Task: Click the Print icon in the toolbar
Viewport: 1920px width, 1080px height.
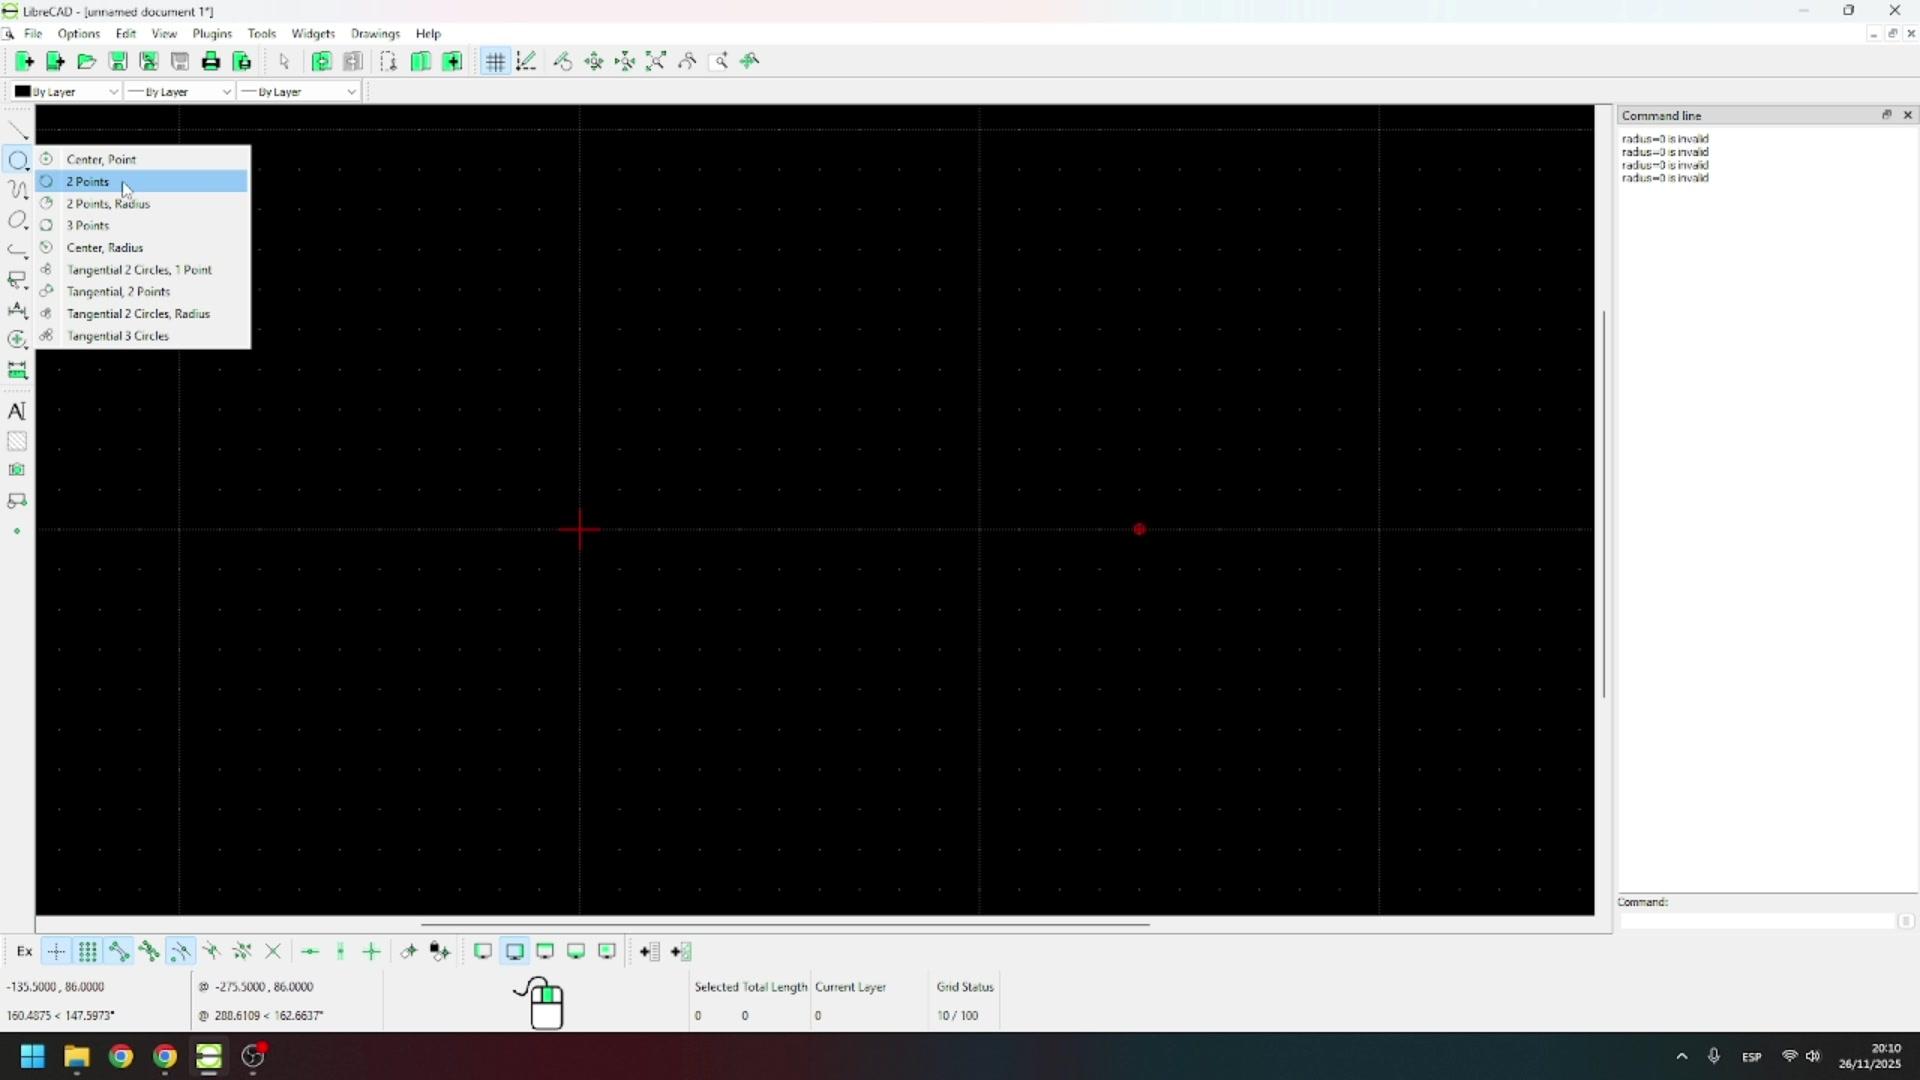Action: (211, 62)
